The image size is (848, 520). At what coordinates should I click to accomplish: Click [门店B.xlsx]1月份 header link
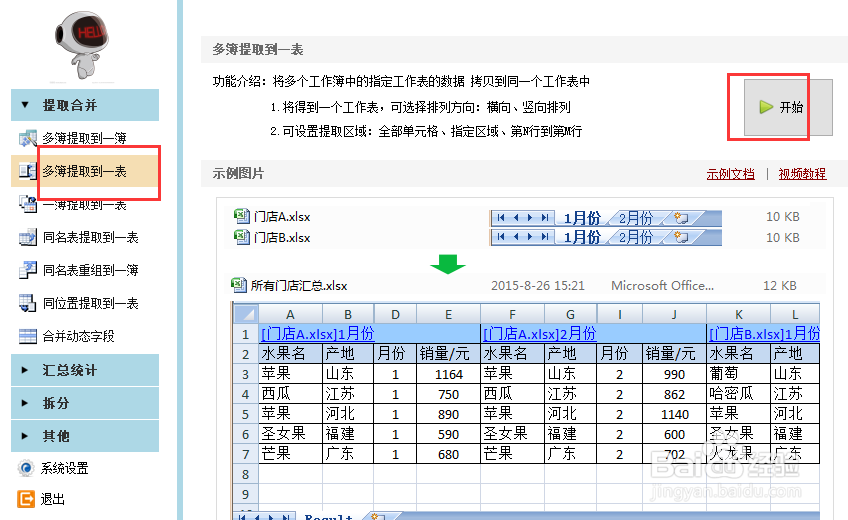pyautogui.click(x=764, y=334)
